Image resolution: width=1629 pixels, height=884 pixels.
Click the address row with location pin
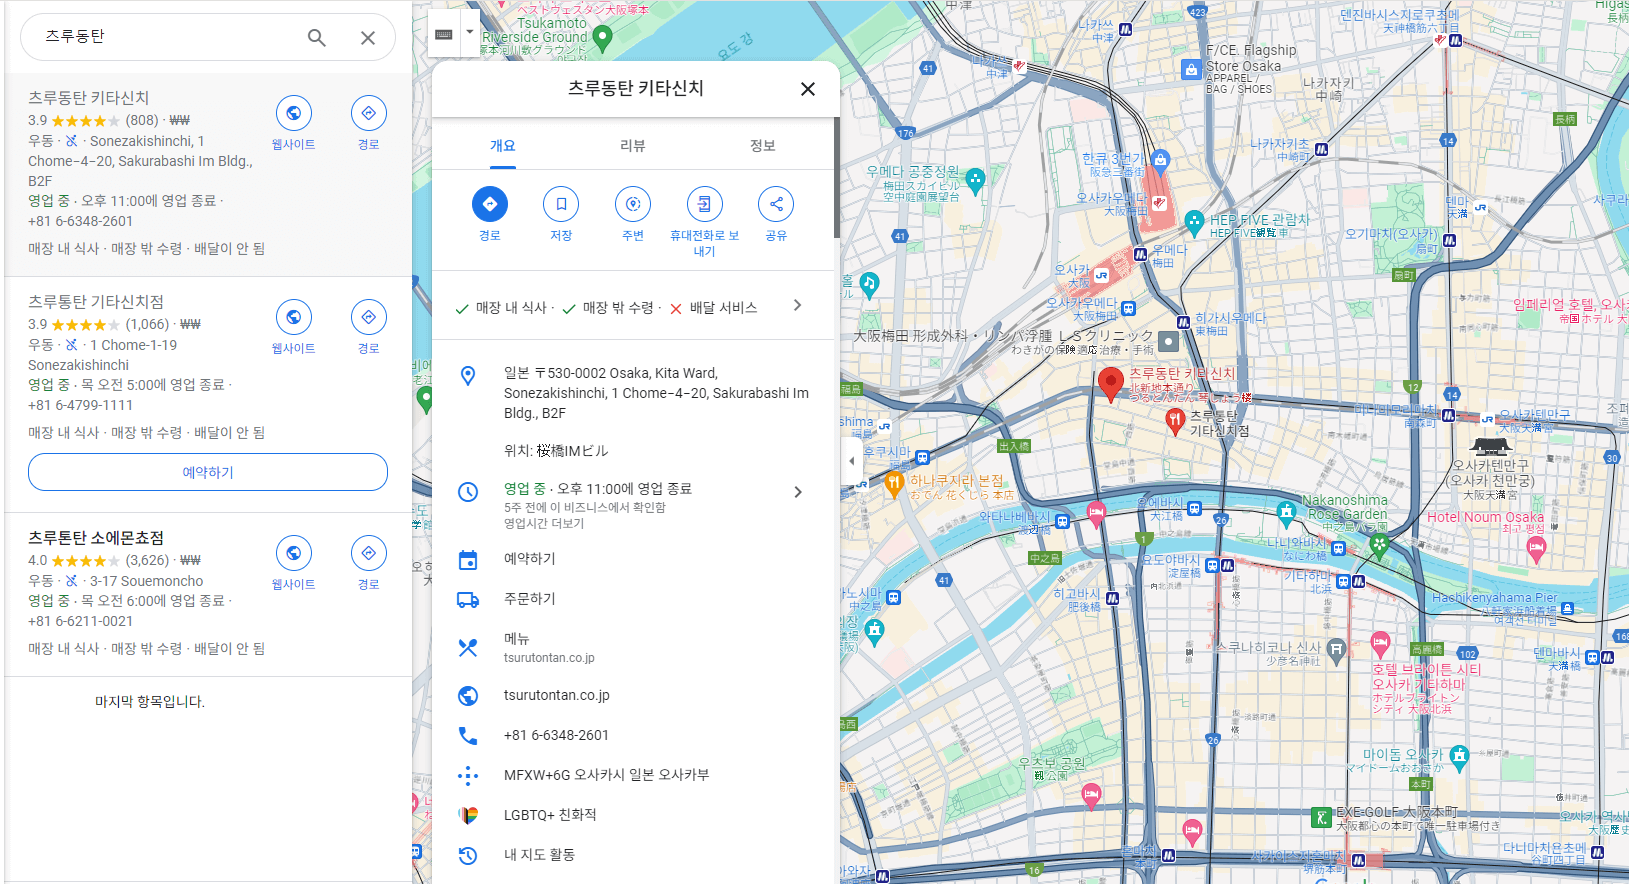click(x=633, y=393)
